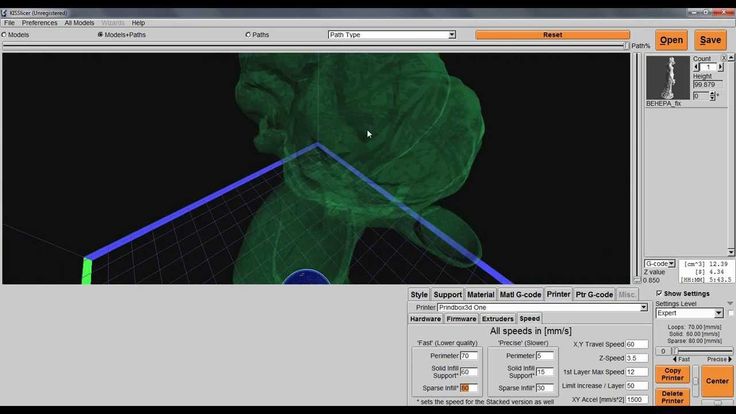Decrease model count with left arrow
This screenshot has width=736, height=414.
point(696,68)
